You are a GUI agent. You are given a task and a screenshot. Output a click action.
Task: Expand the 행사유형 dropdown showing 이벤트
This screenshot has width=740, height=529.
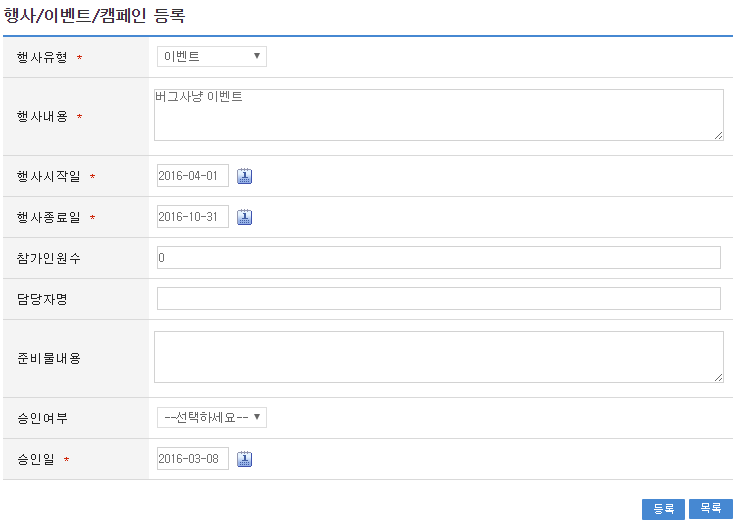tap(212, 57)
